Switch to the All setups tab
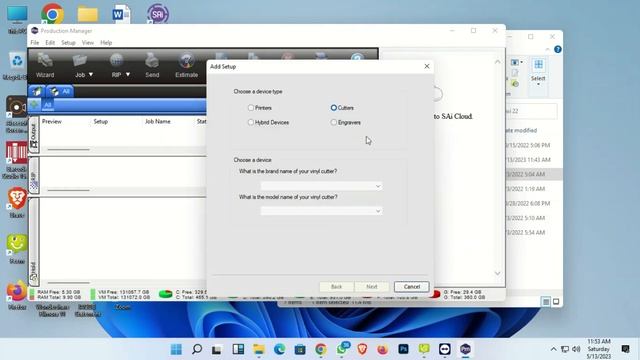This screenshot has height=360, width=640. pos(60,91)
